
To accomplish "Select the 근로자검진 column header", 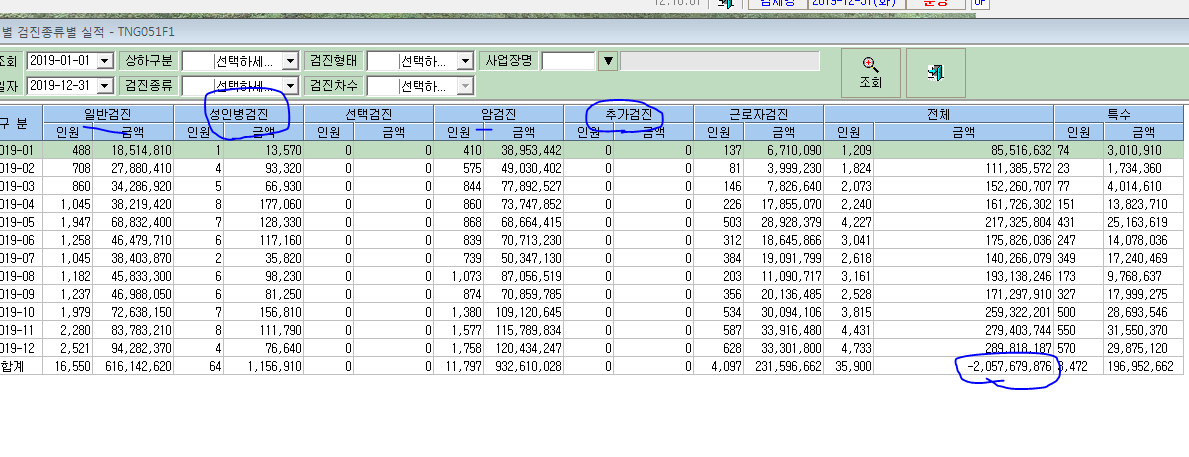I will [x=759, y=114].
